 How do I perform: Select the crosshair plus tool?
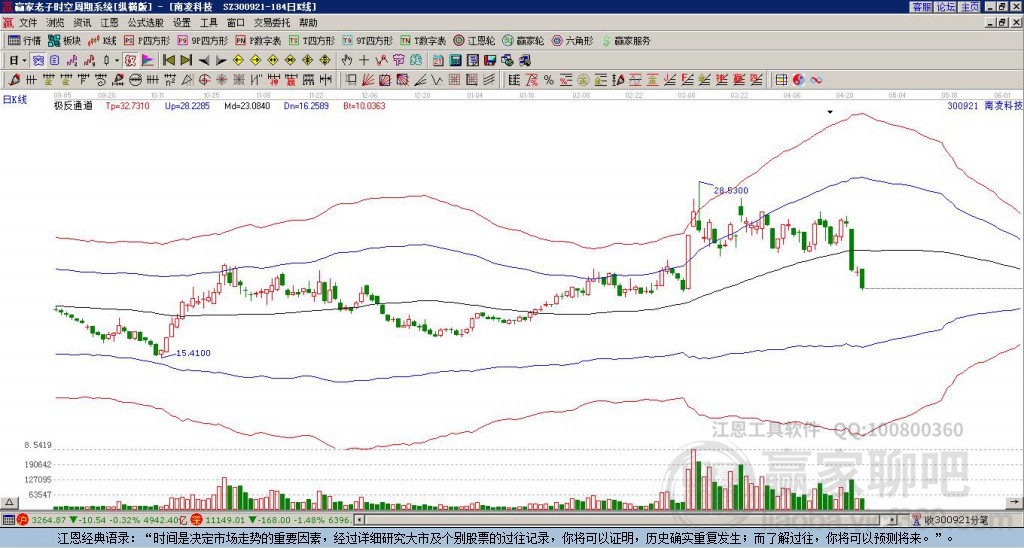(364, 60)
